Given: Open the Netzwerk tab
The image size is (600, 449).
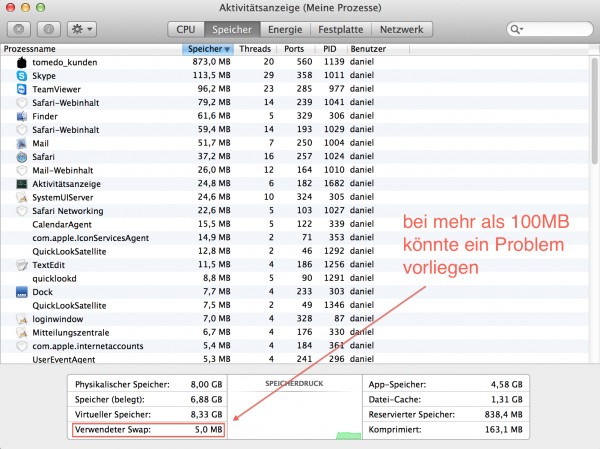Looking at the screenshot, I should [x=402, y=29].
